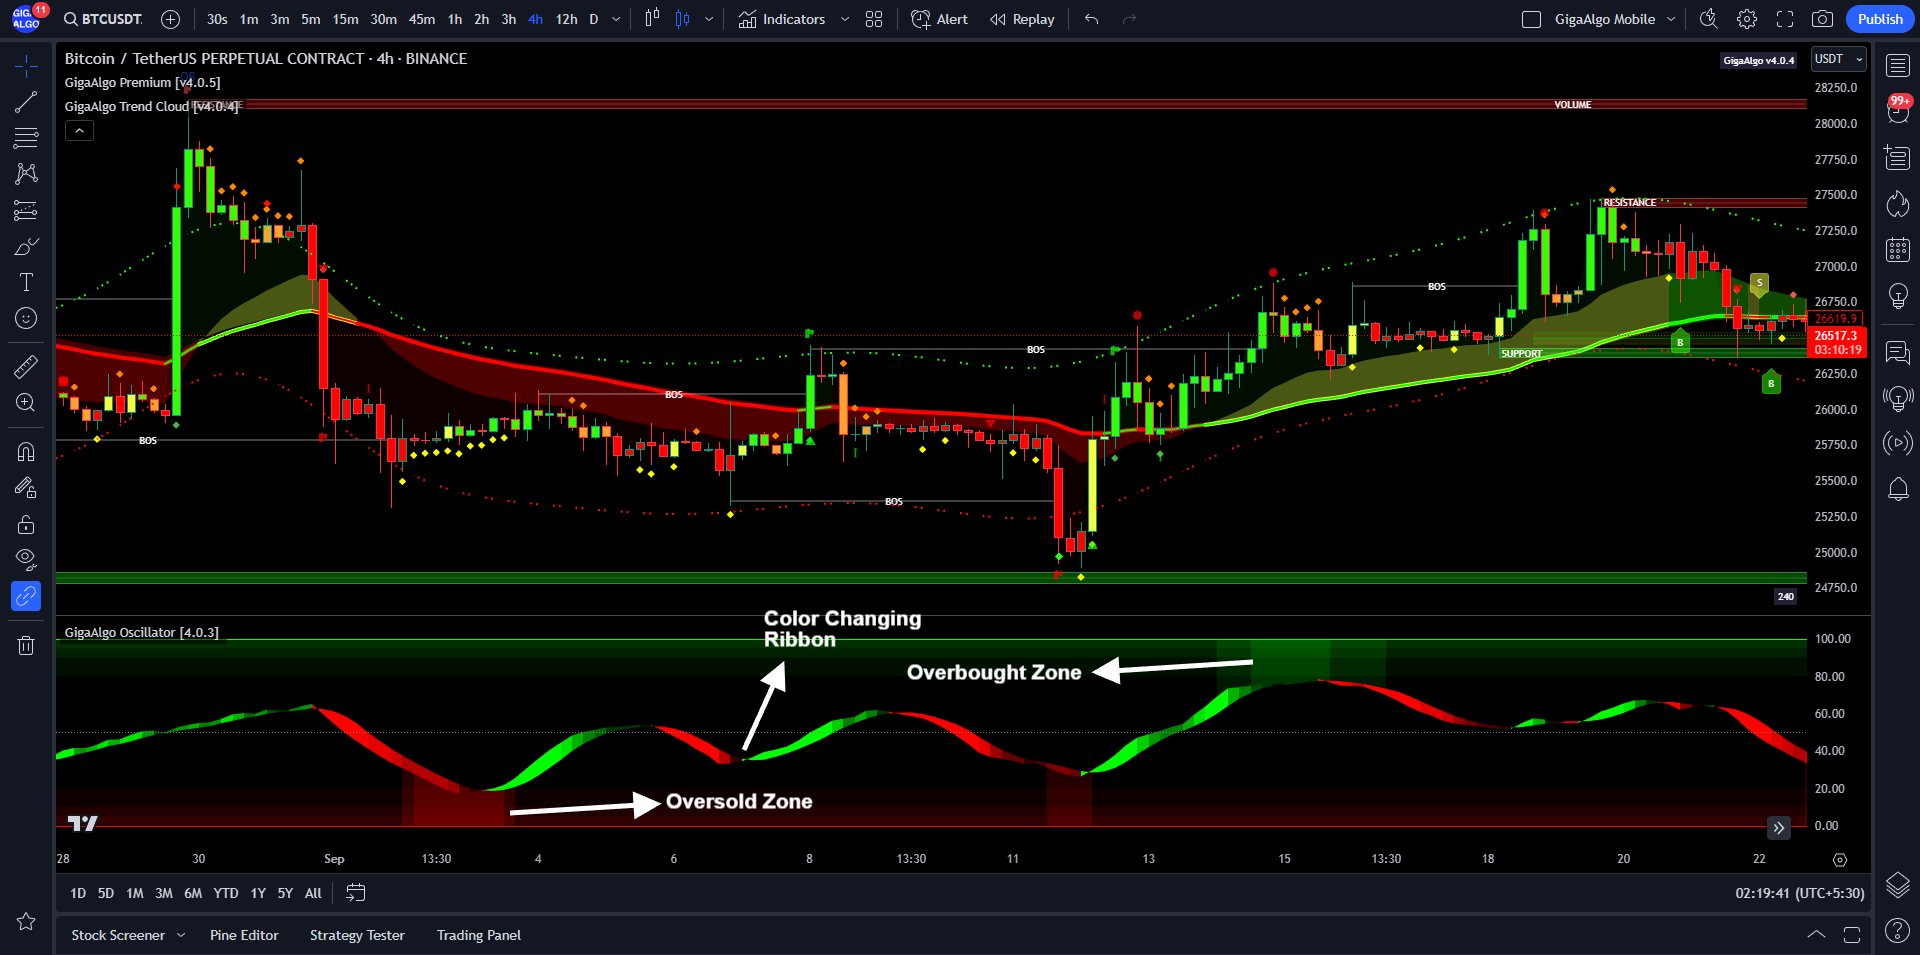Select the candlestick chart type
1920x955 pixels.
click(x=683, y=19)
